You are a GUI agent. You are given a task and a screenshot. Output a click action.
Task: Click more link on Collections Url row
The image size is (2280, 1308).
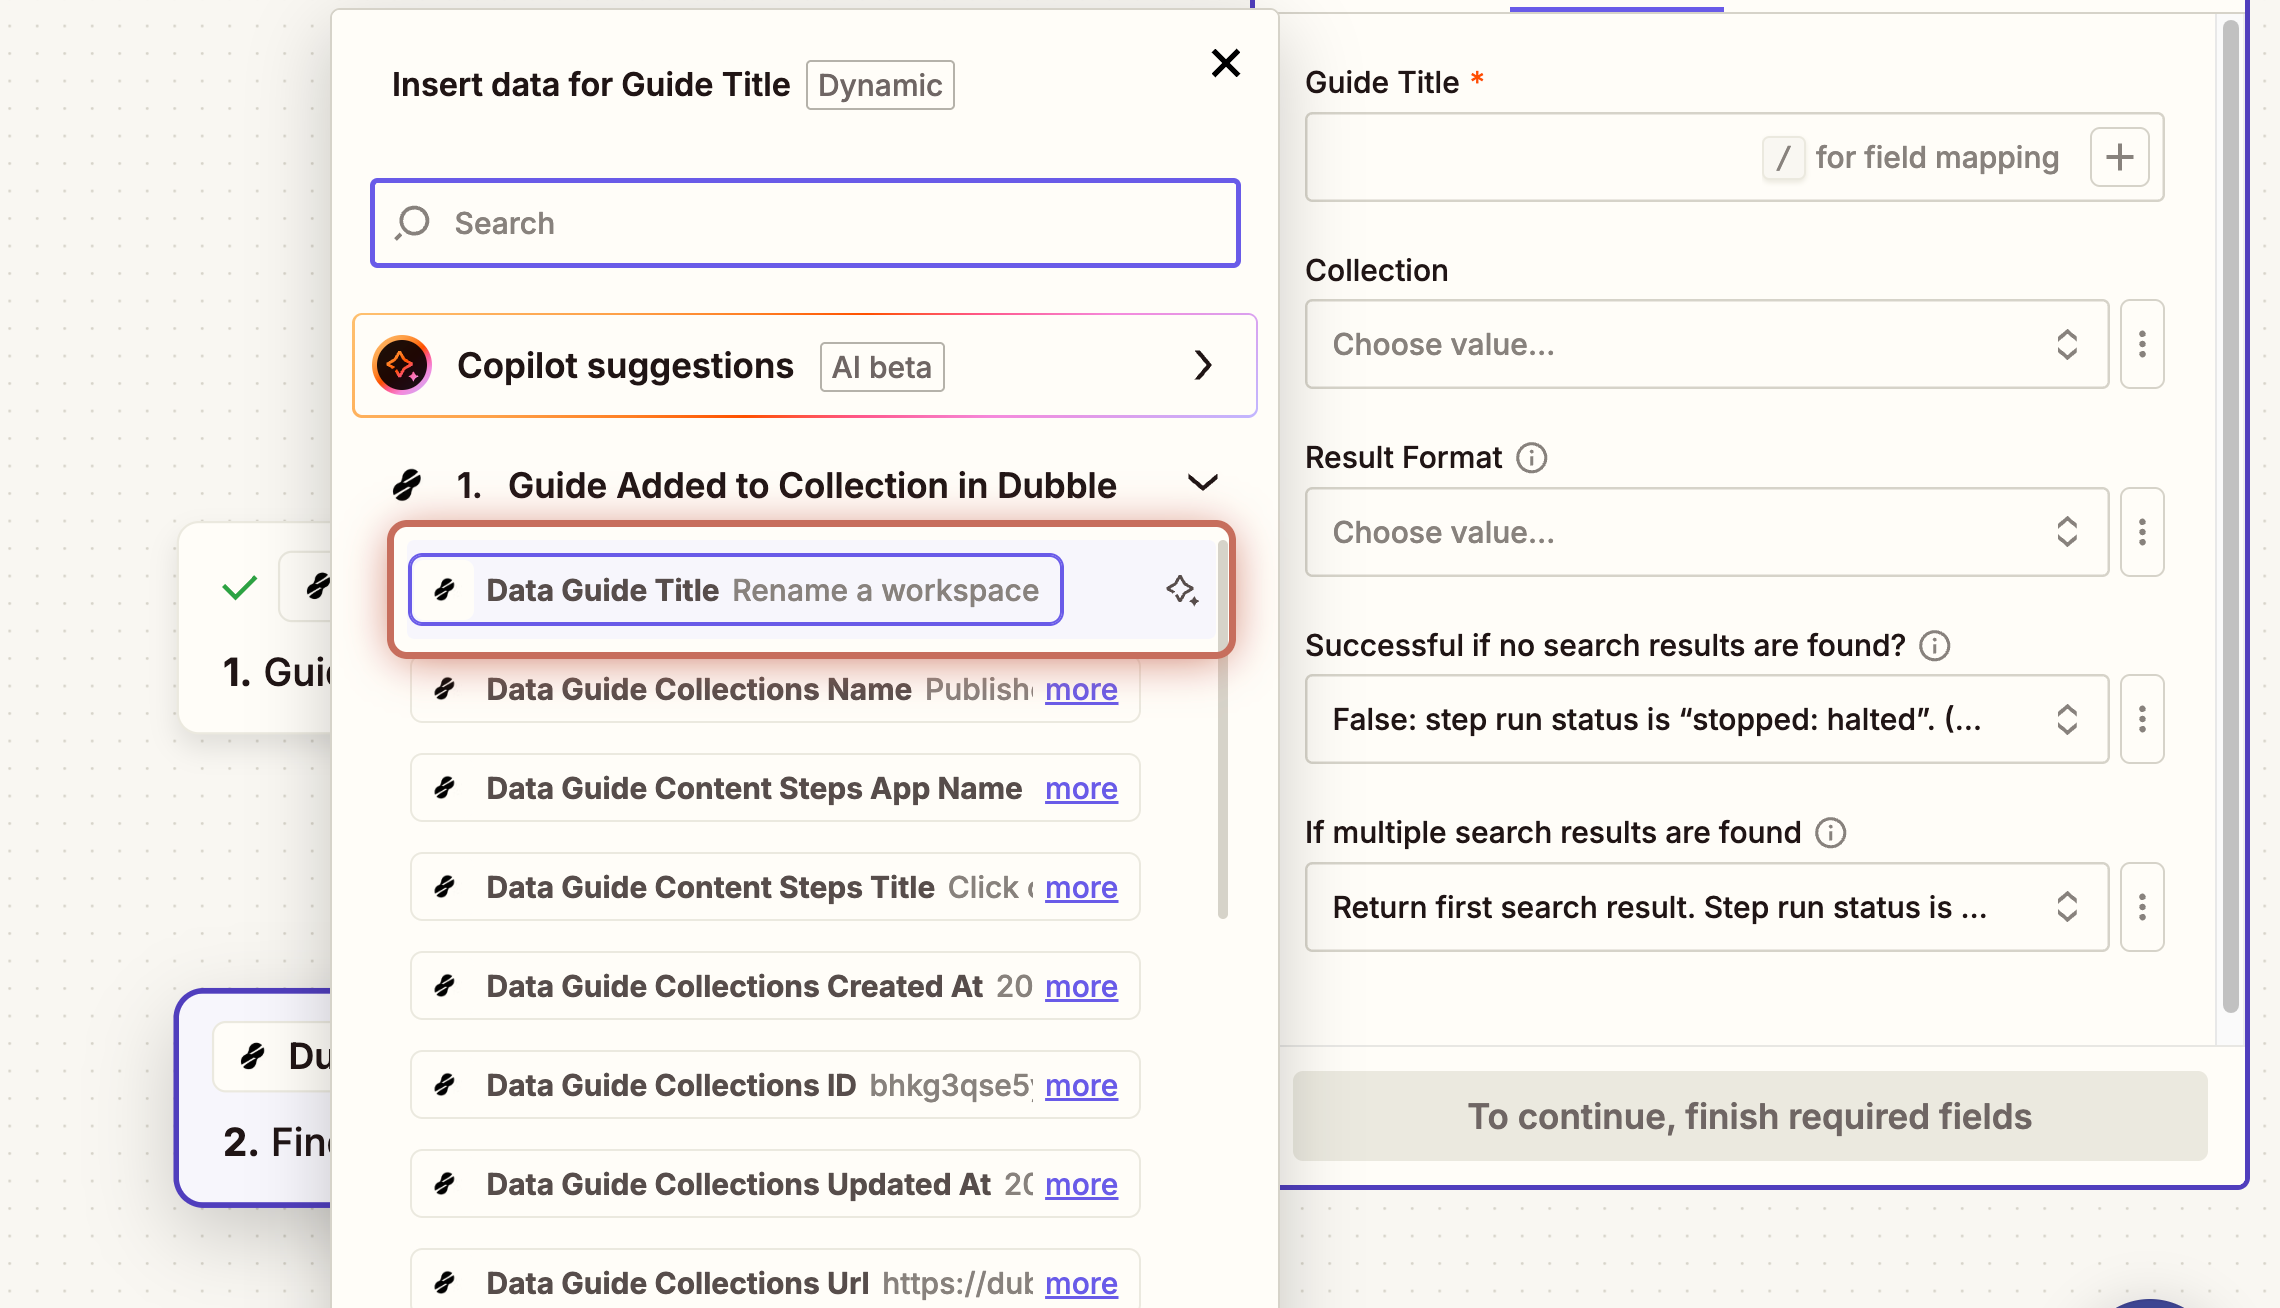[x=1081, y=1283]
